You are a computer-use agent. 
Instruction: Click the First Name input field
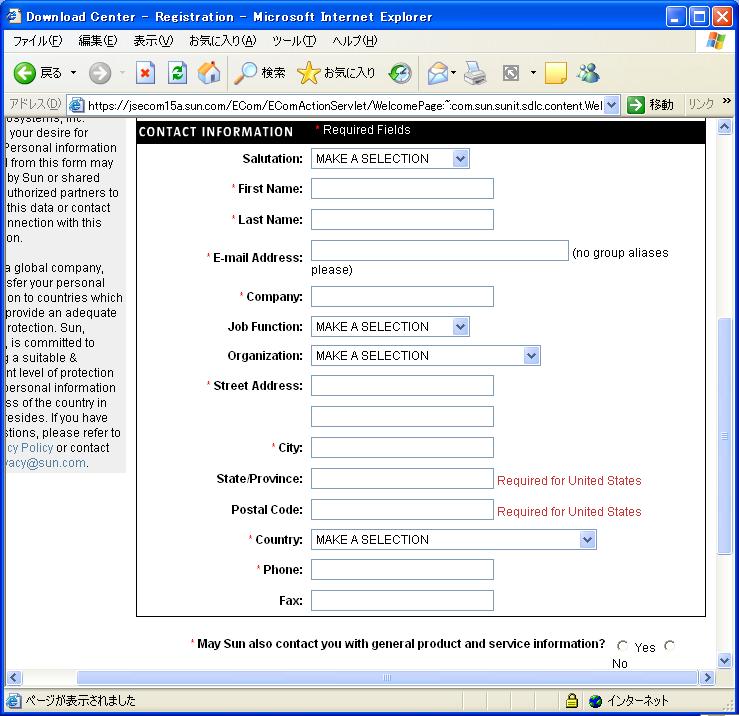click(x=402, y=189)
